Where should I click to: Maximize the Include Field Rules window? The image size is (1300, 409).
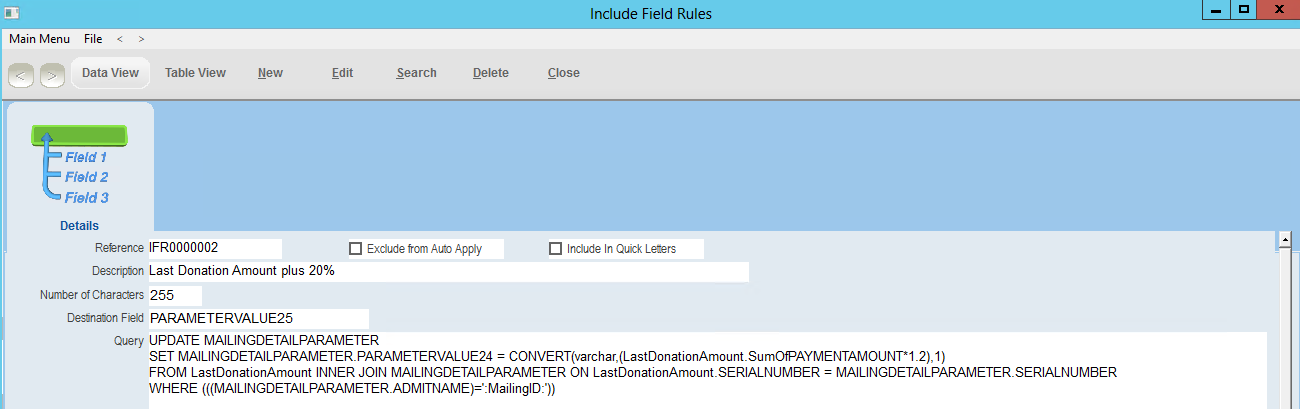(x=1244, y=9)
